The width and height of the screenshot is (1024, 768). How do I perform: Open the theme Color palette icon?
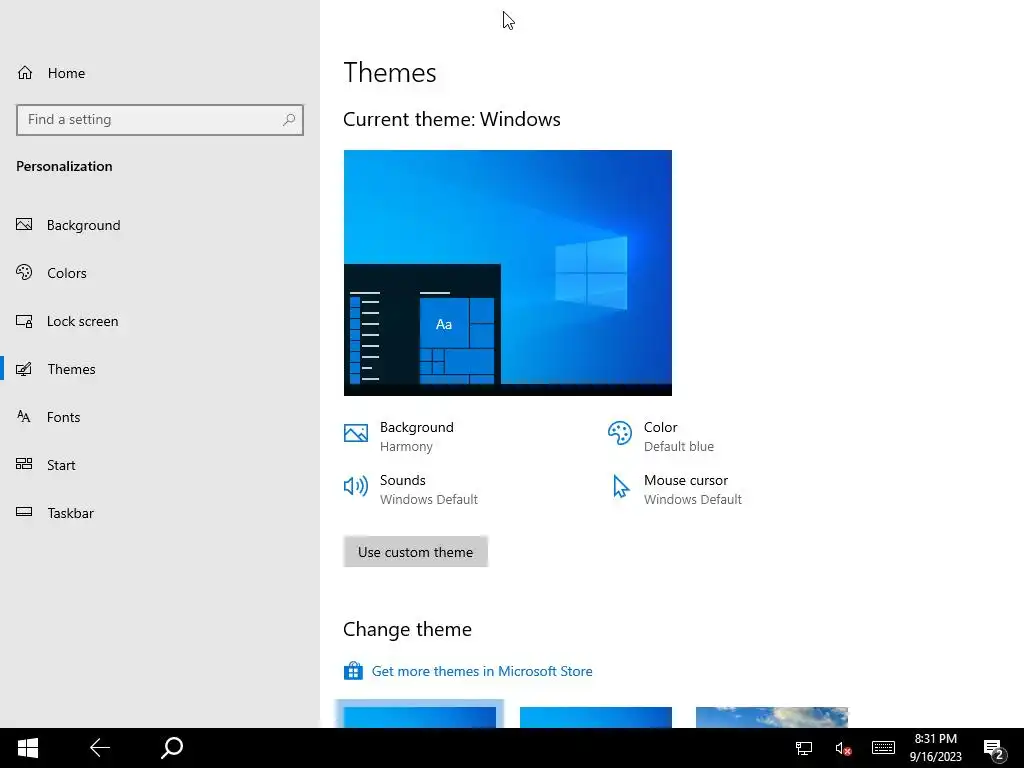[x=620, y=433]
